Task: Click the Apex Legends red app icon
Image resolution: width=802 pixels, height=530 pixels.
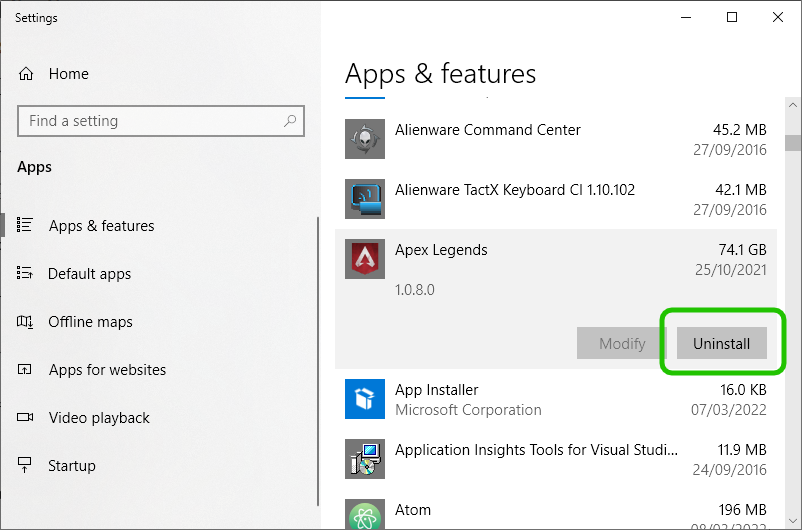Action: (365, 259)
